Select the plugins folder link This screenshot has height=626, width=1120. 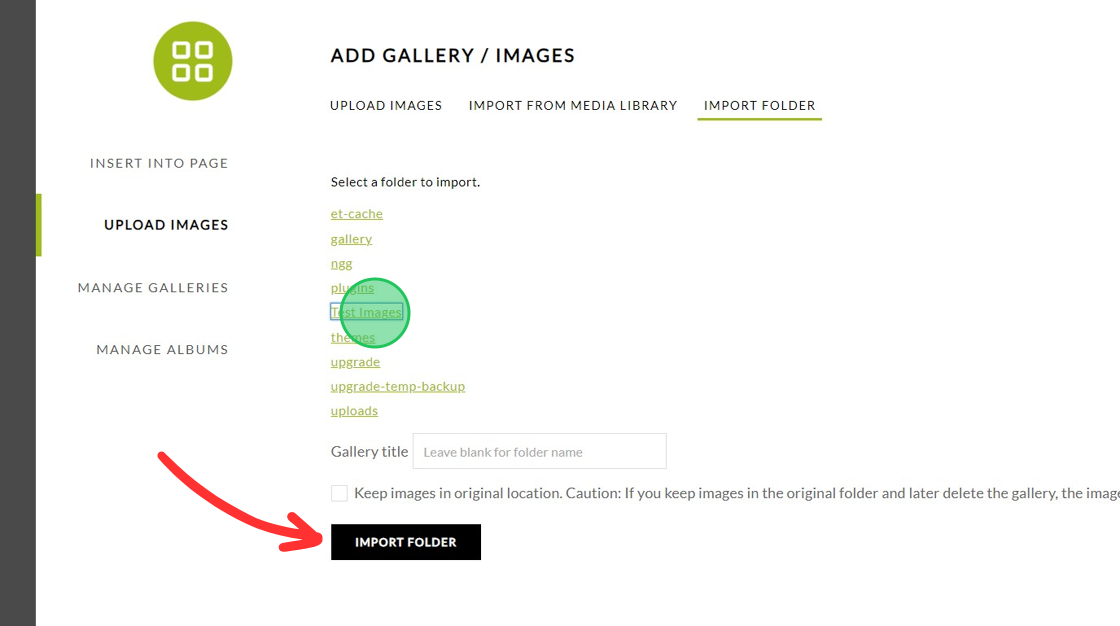[x=352, y=287]
